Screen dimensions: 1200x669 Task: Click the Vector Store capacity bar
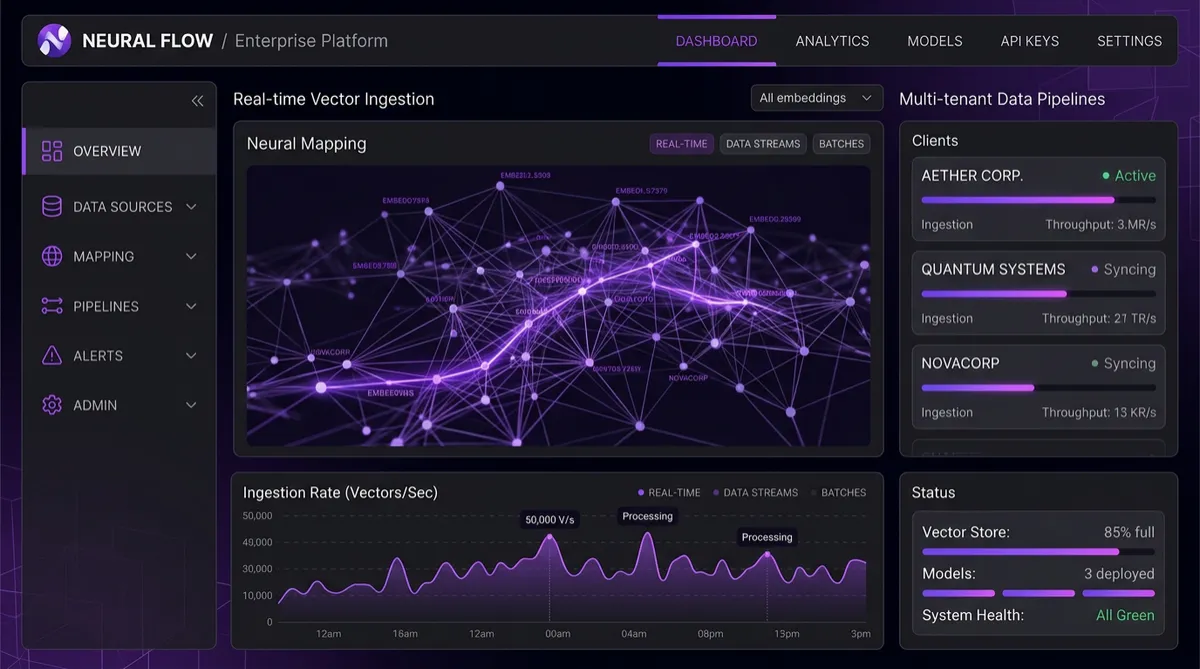[x=1038, y=552]
